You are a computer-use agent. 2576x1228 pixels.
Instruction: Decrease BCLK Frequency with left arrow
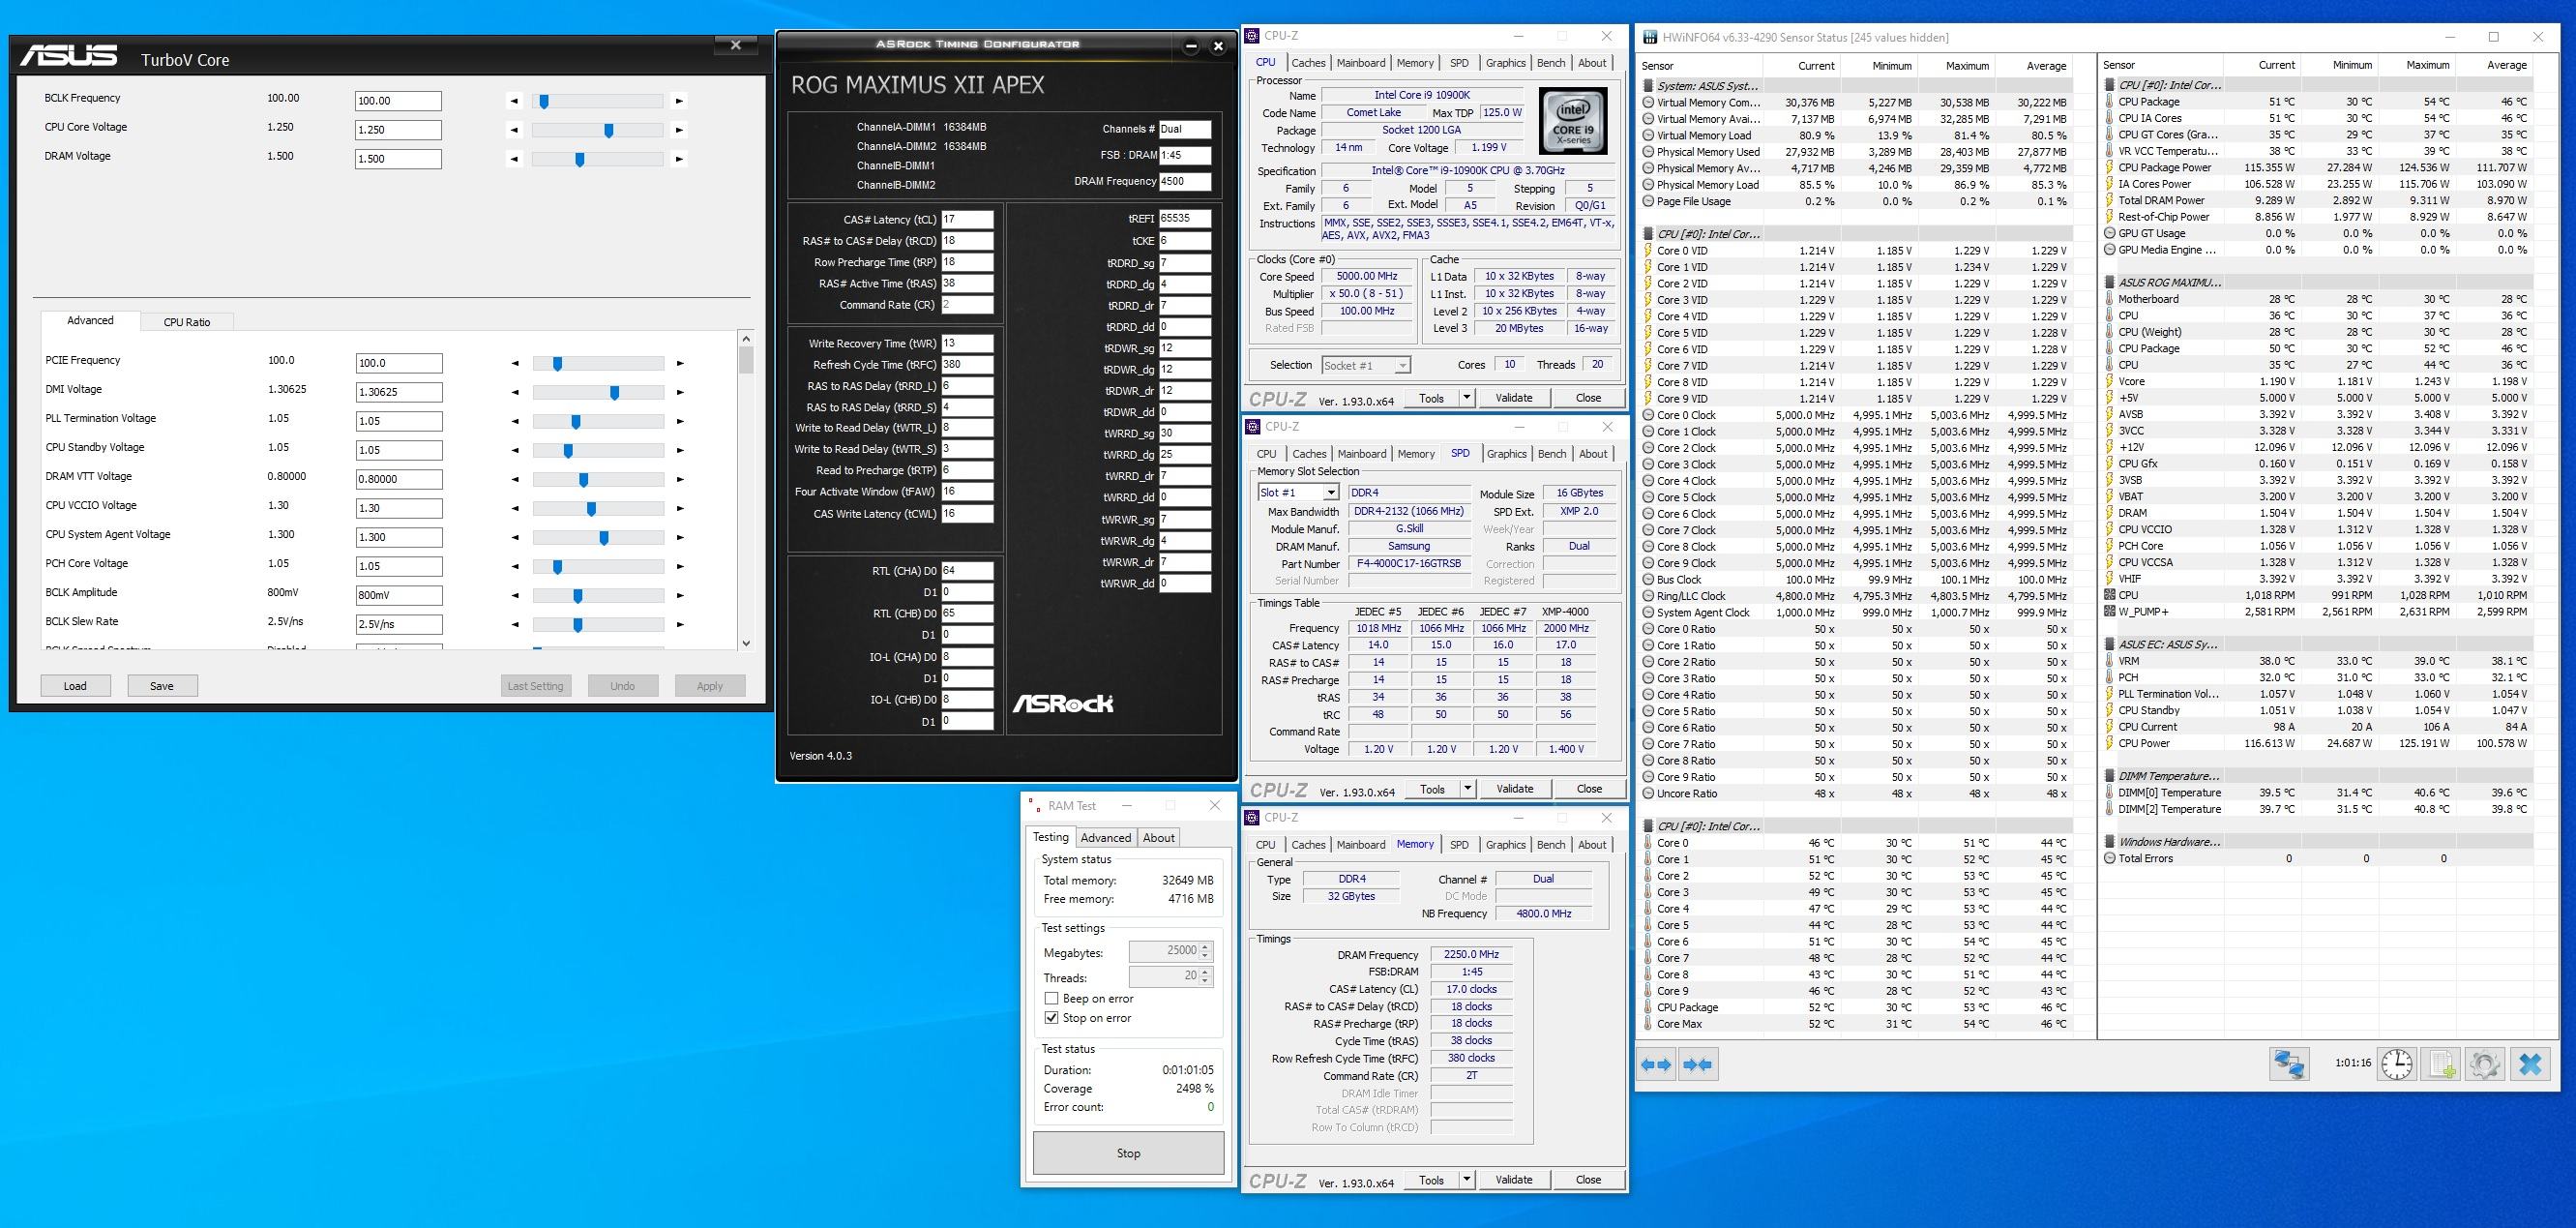[x=514, y=101]
